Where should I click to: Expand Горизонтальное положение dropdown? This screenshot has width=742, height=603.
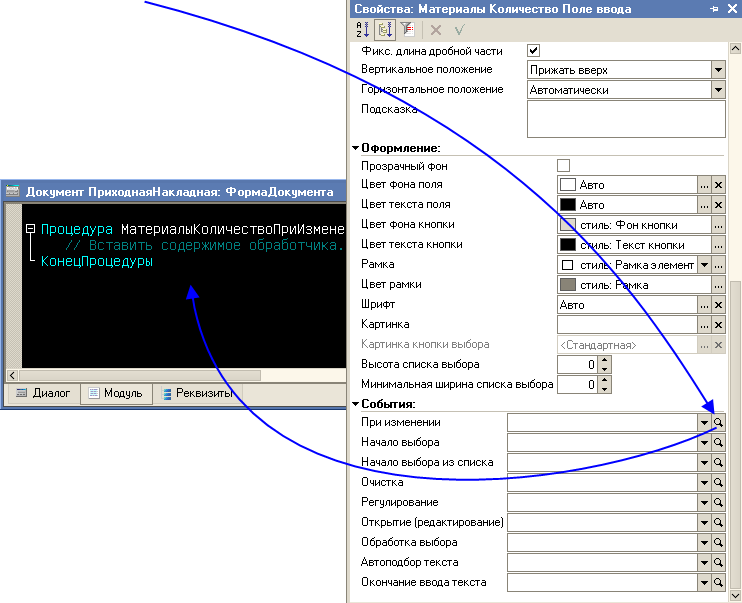tap(718, 90)
